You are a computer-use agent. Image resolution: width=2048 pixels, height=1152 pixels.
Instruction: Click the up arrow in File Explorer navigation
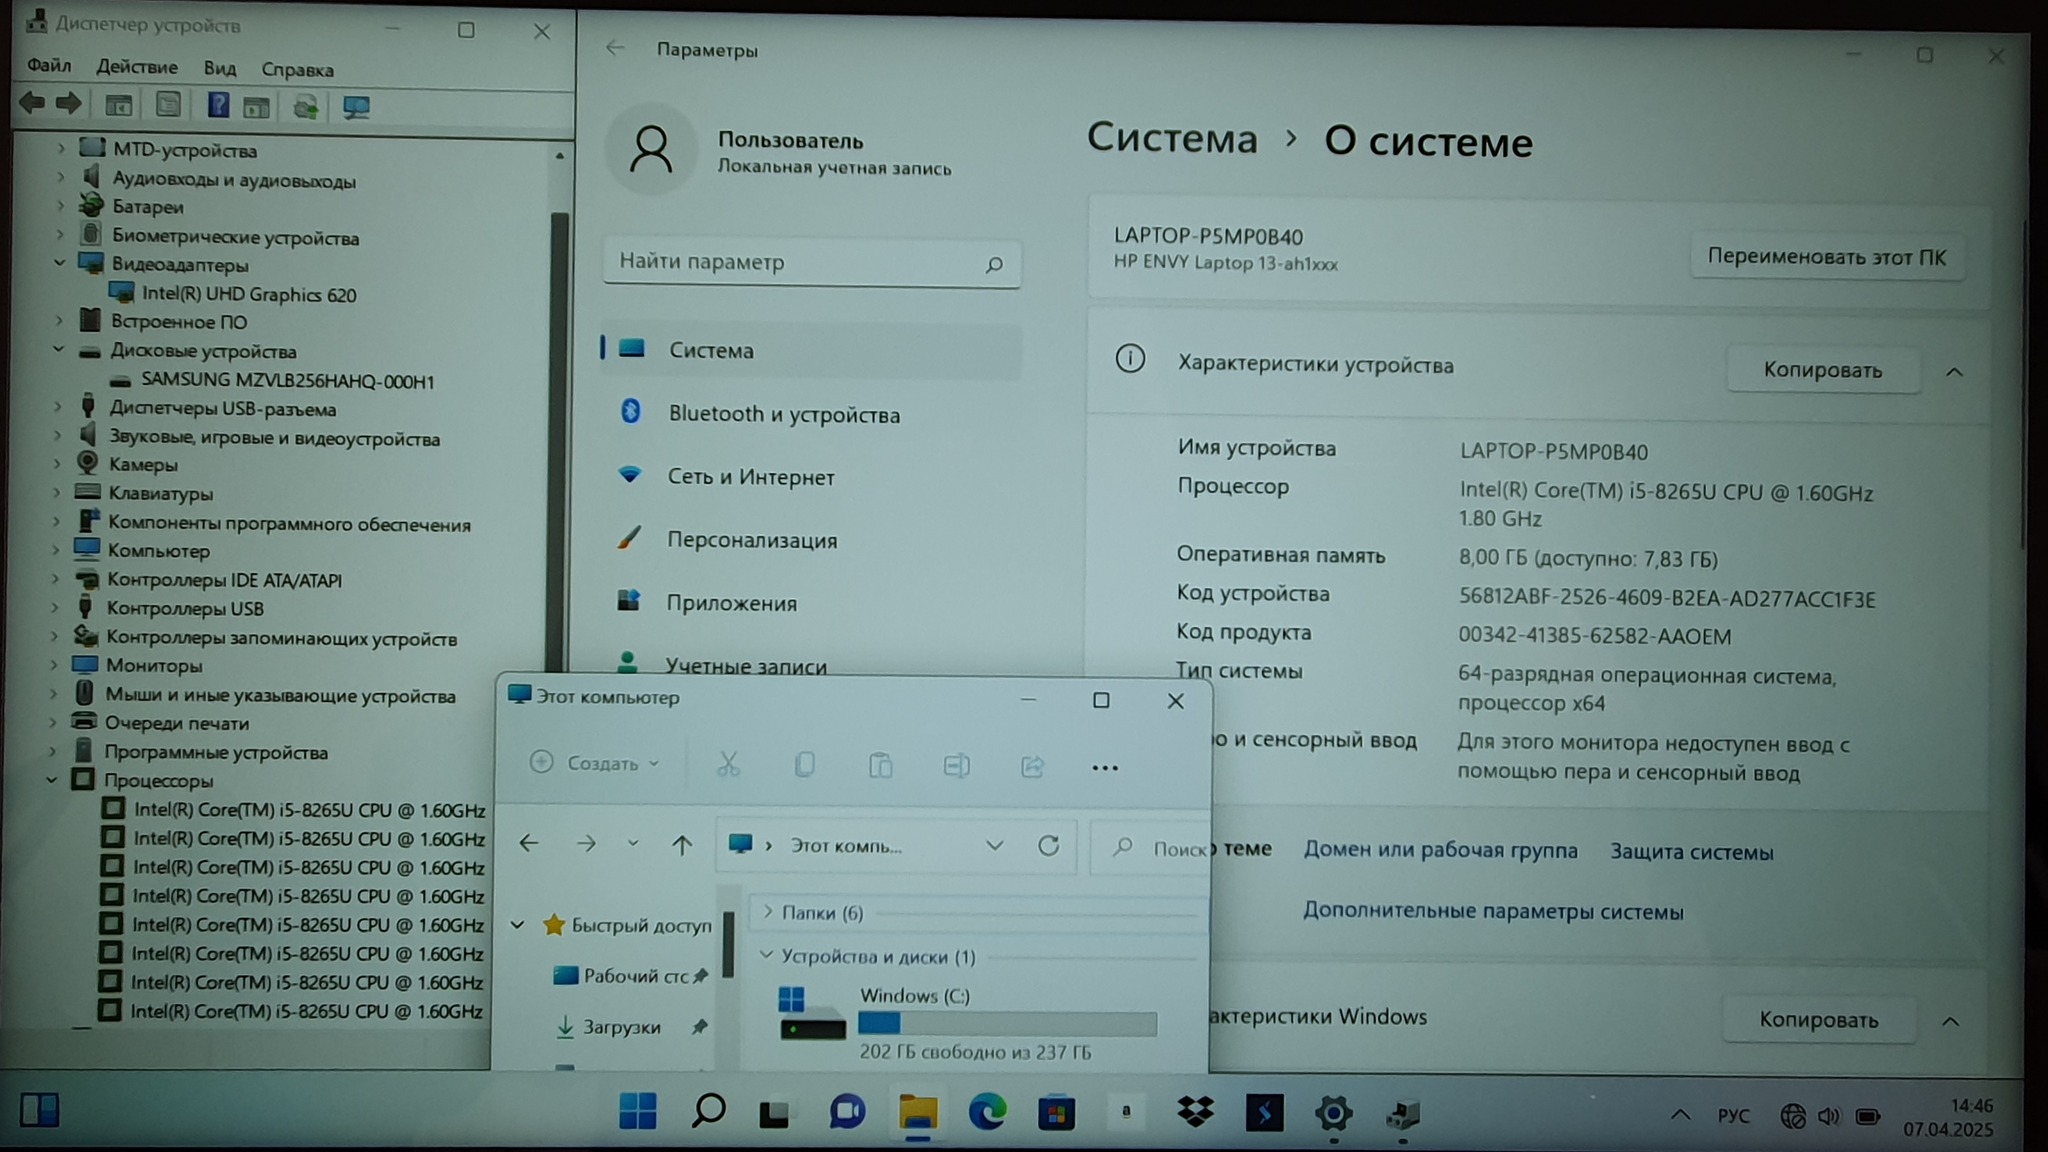[x=682, y=846]
